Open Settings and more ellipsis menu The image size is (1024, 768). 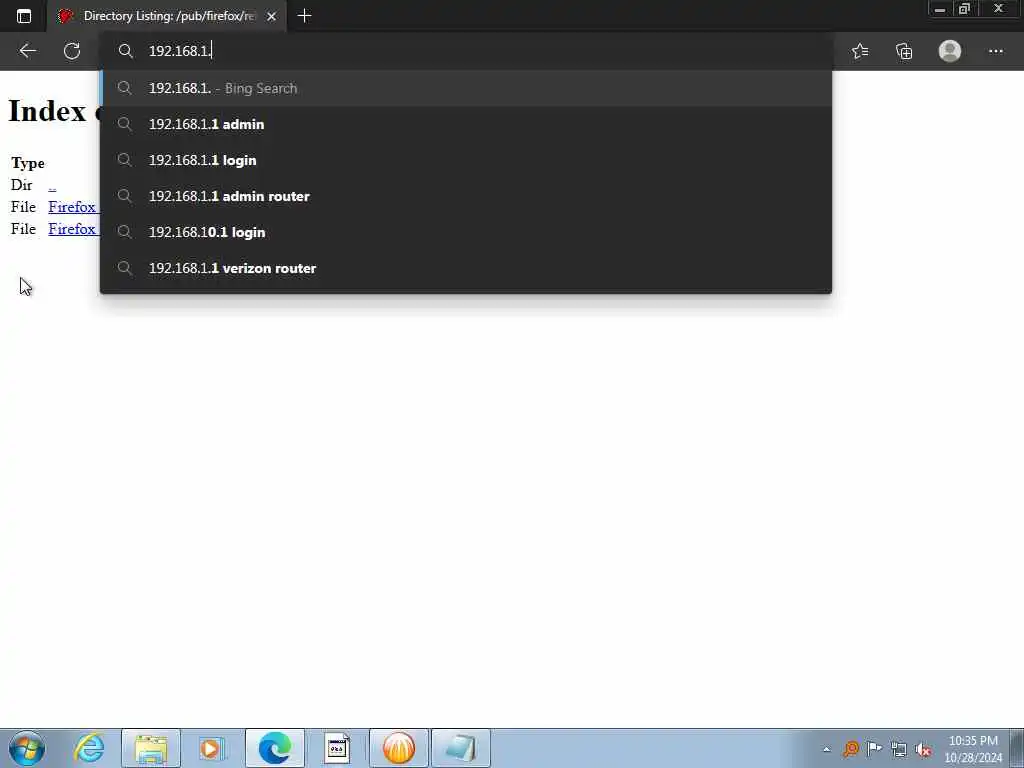click(x=995, y=51)
